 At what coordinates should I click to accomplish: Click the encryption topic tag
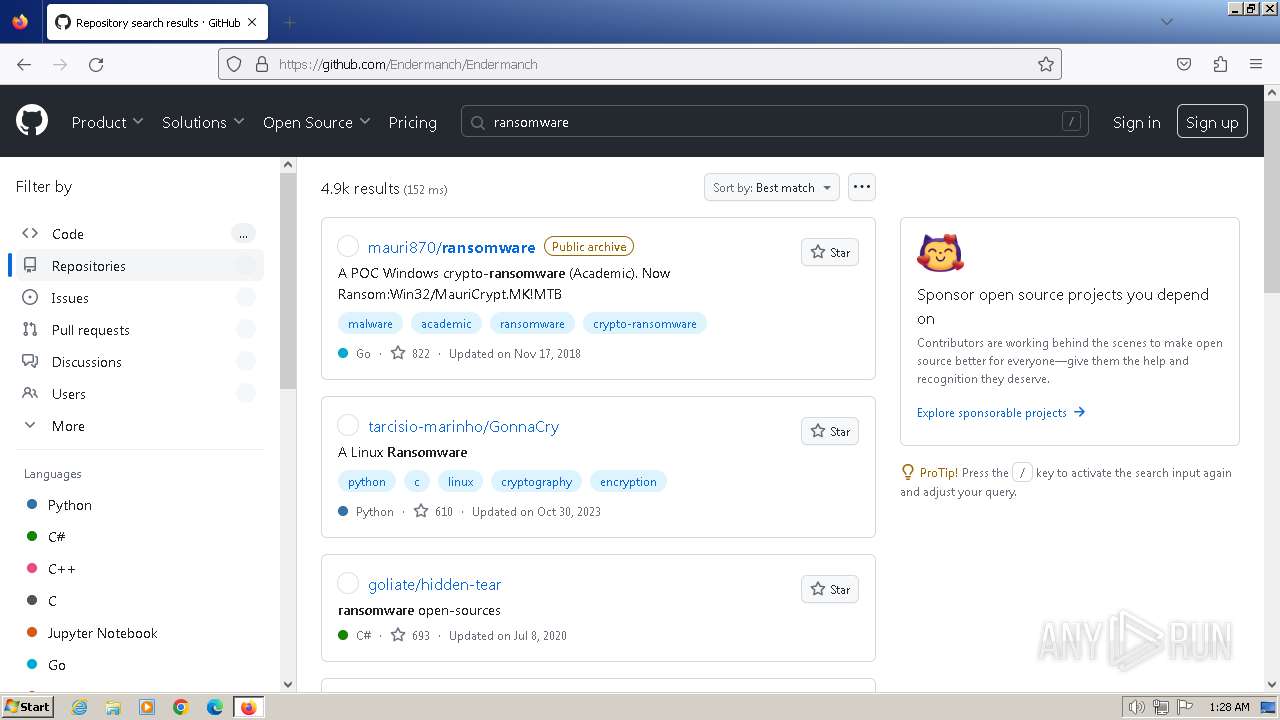click(628, 481)
